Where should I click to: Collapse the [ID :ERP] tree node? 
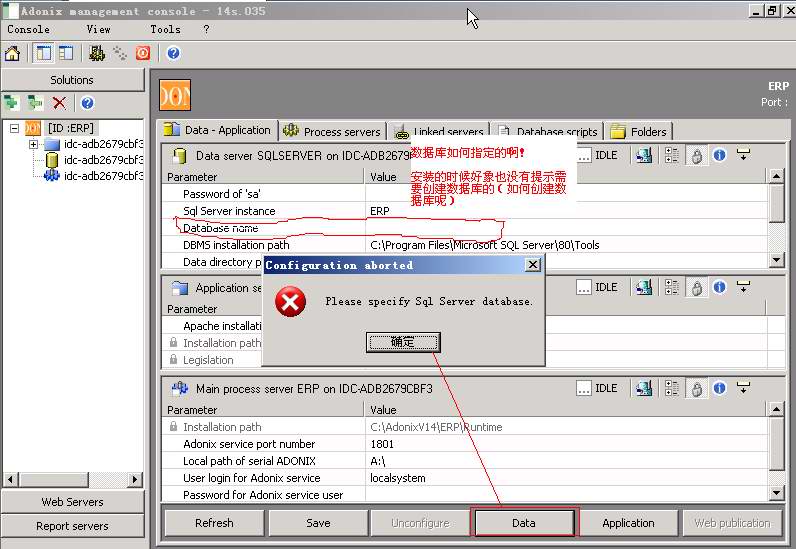(14, 128)
